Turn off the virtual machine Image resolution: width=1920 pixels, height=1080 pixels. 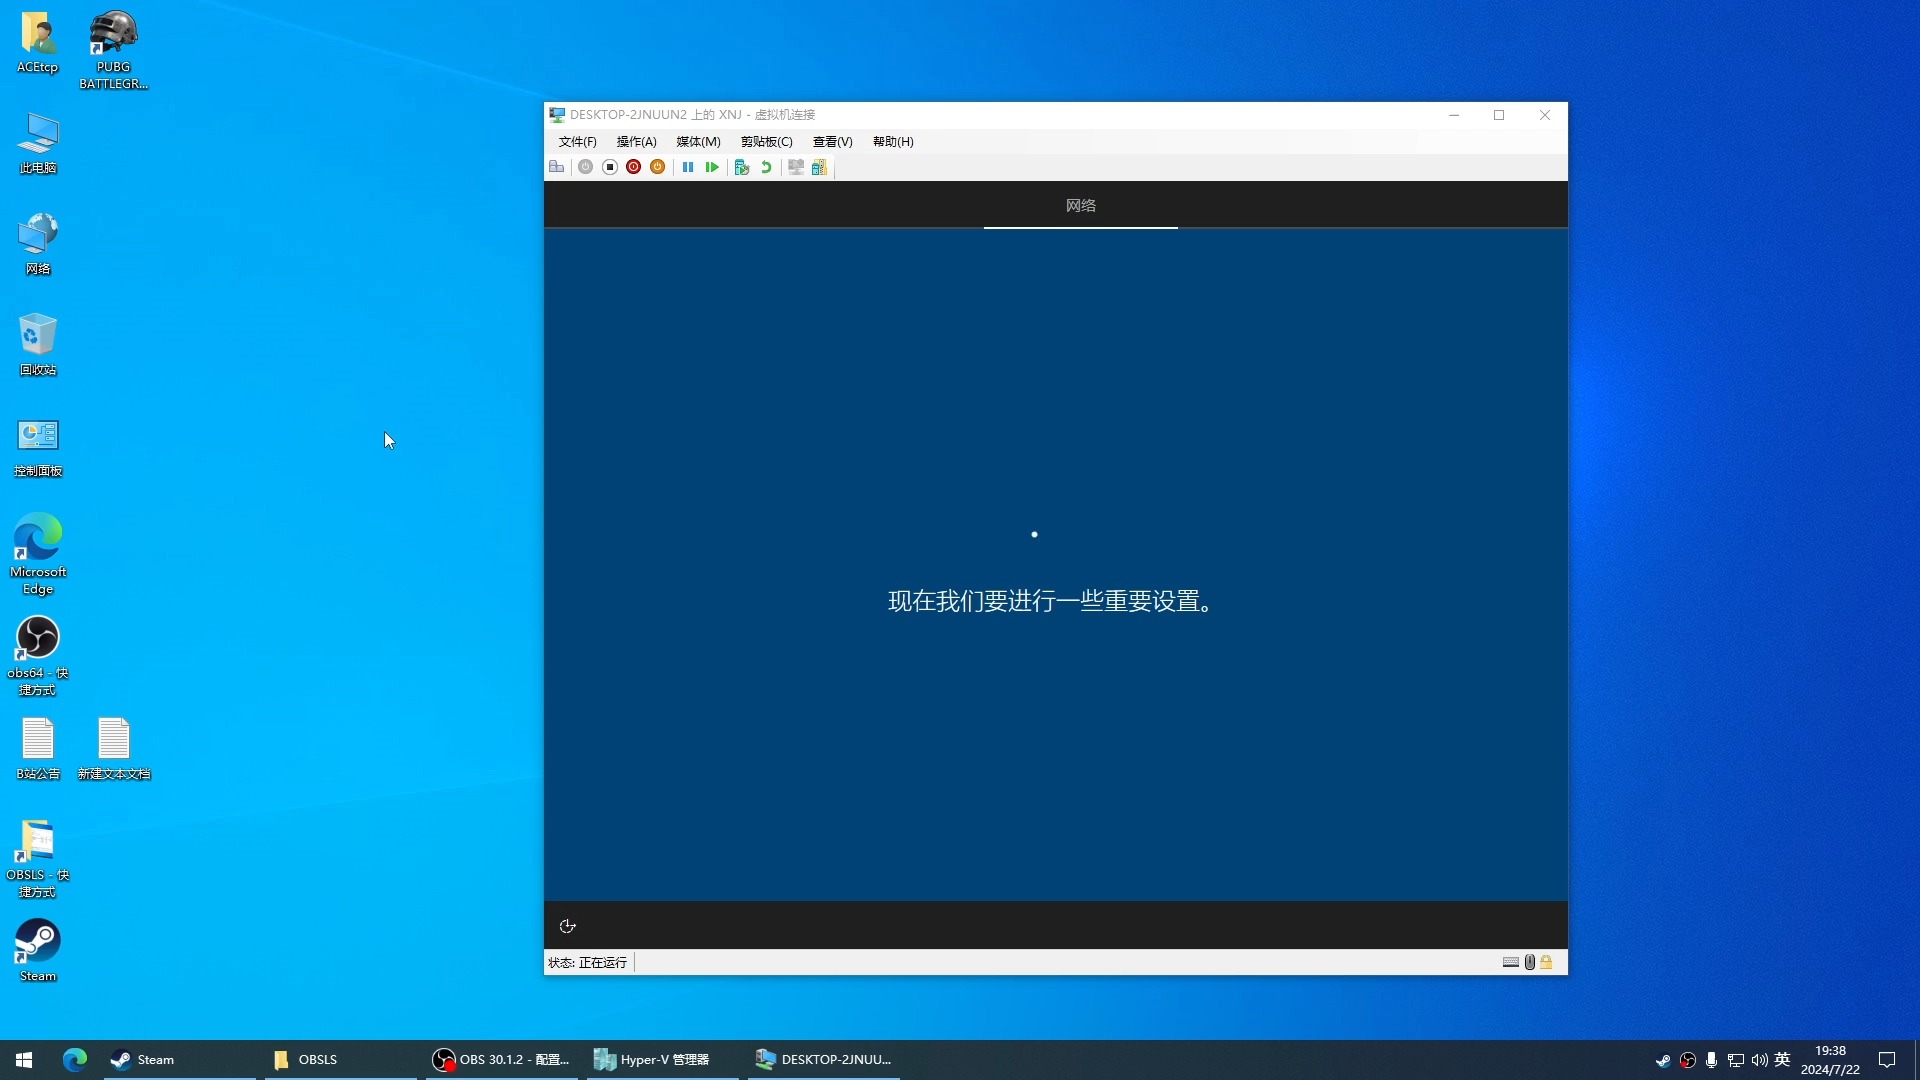pyautogui.click(x=610, y=167)
